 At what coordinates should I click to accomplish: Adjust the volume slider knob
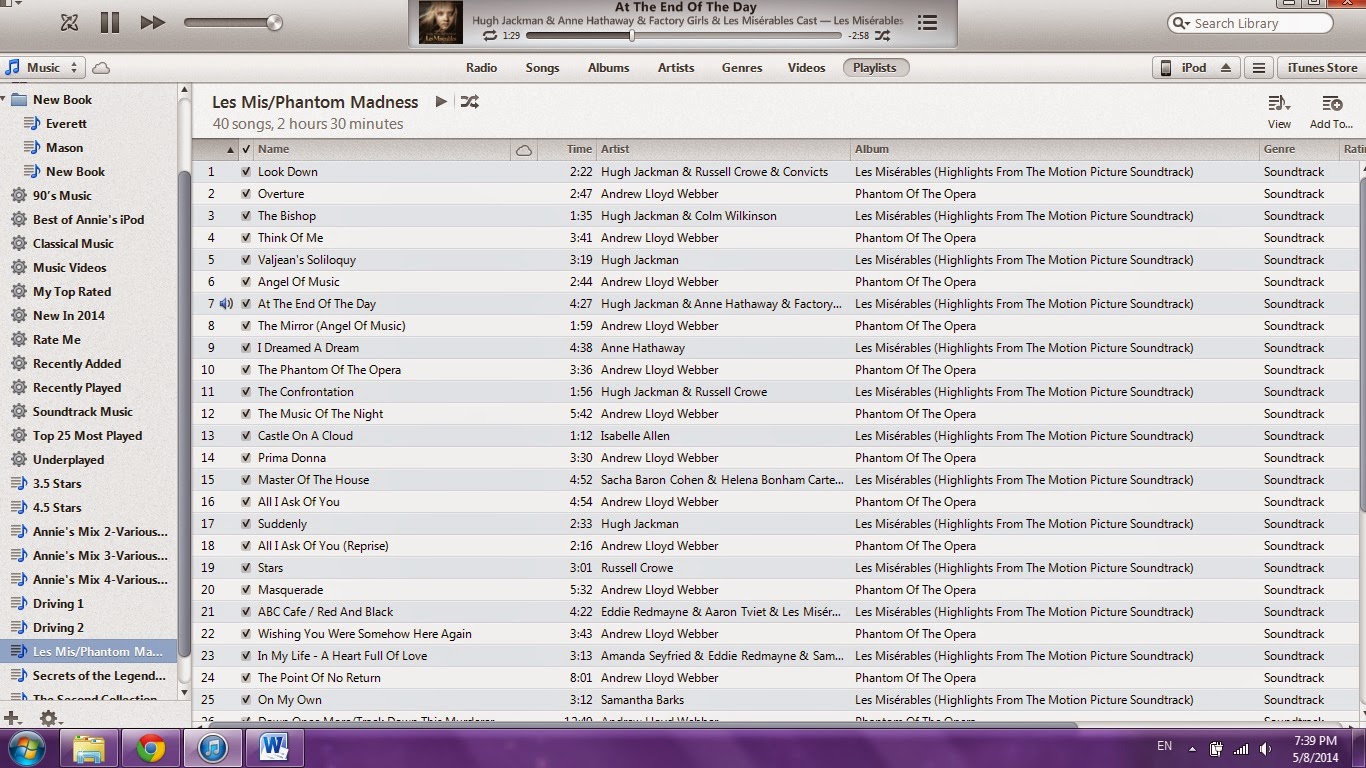pos(274,23)
